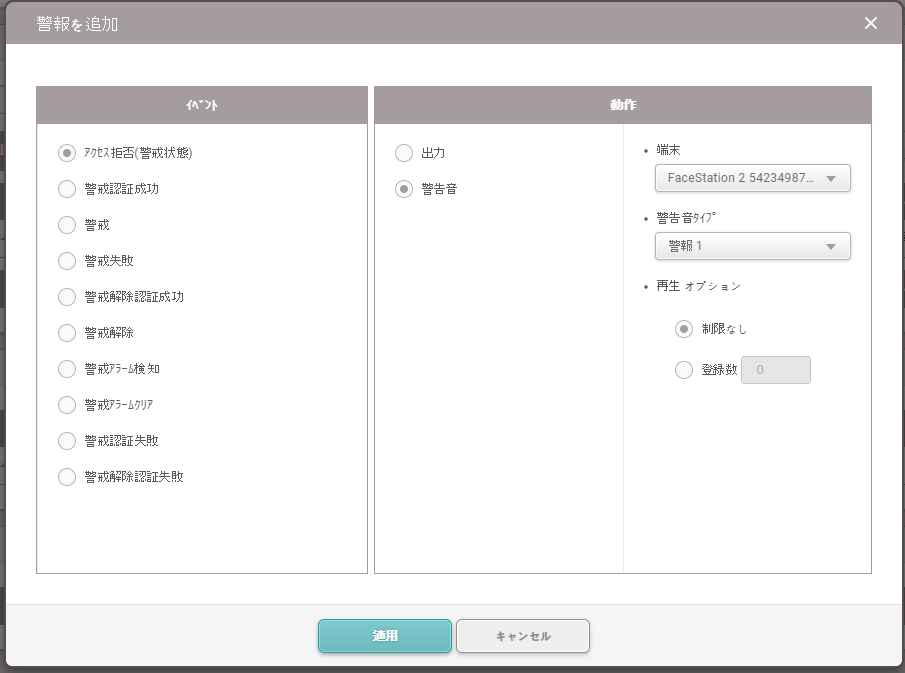Select the 警戒認証成功 event option
Image resolution: width=905 pixels, height=673 pixels.
pyautogui.click(x=67, y=189)
